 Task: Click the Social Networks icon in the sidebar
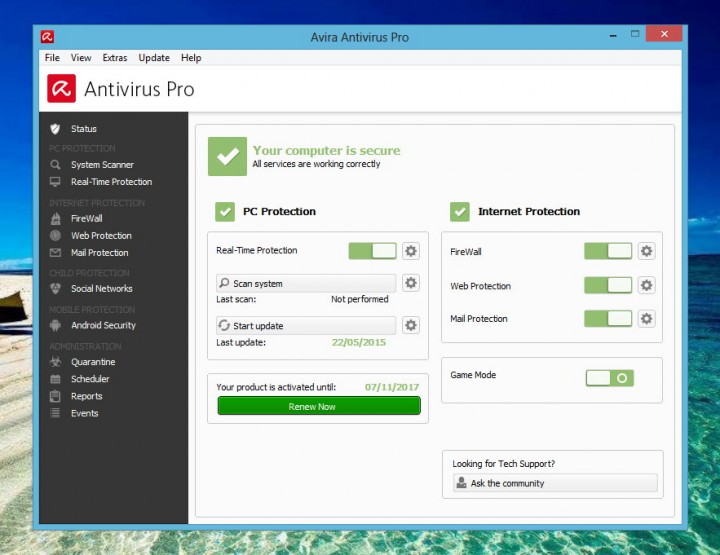(55, 288)
